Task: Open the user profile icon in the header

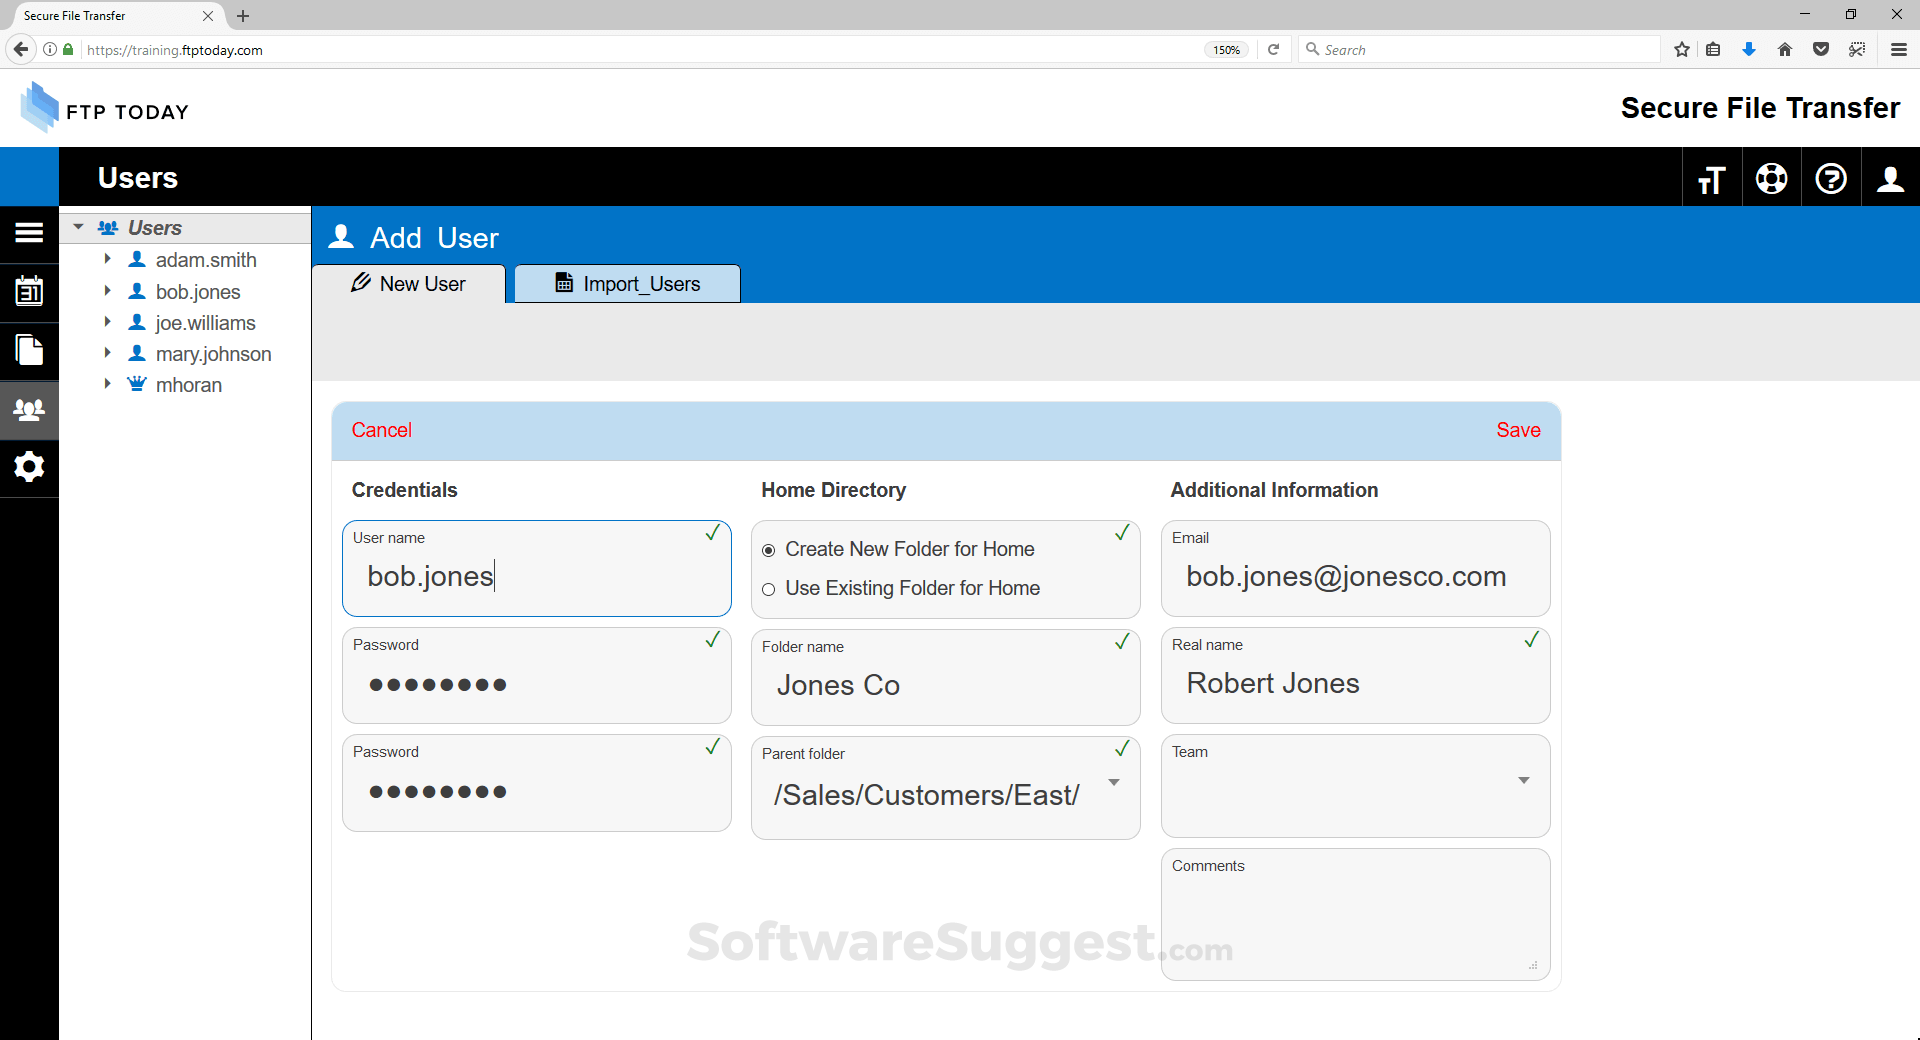Action: point(1889,179)
